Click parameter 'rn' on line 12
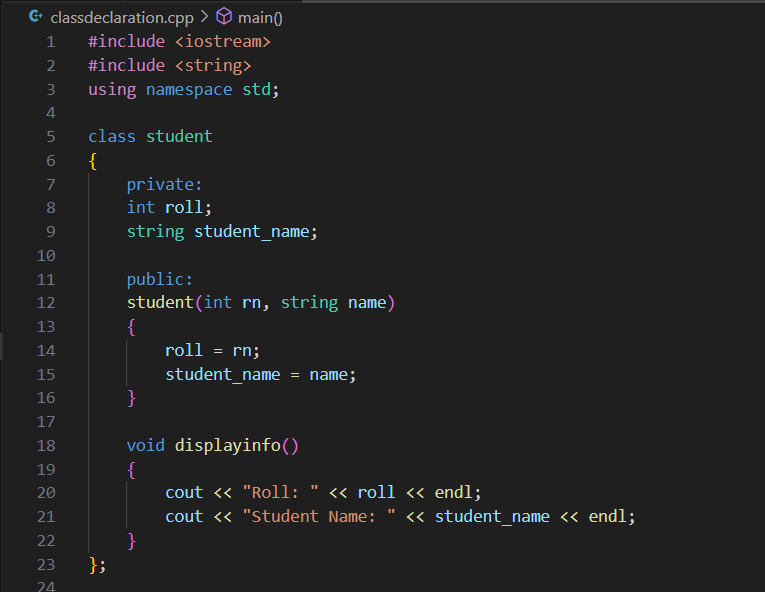The image size is (765, 592). coord(251,304)
